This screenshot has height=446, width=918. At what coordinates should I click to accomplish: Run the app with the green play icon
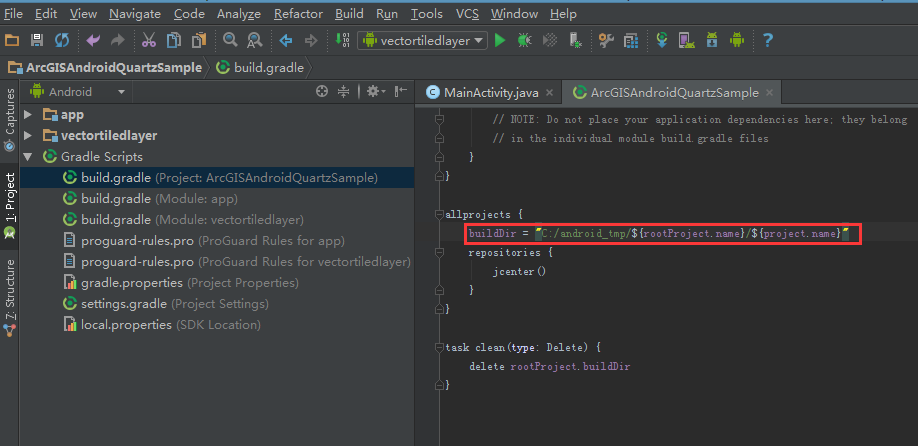click(499, 40)
